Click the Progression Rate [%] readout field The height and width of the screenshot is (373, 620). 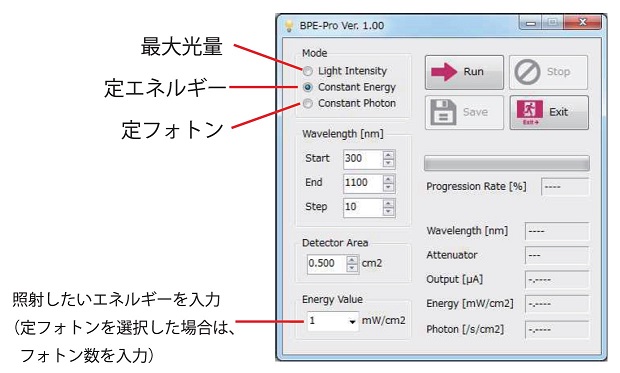click(x=565, y=187)
